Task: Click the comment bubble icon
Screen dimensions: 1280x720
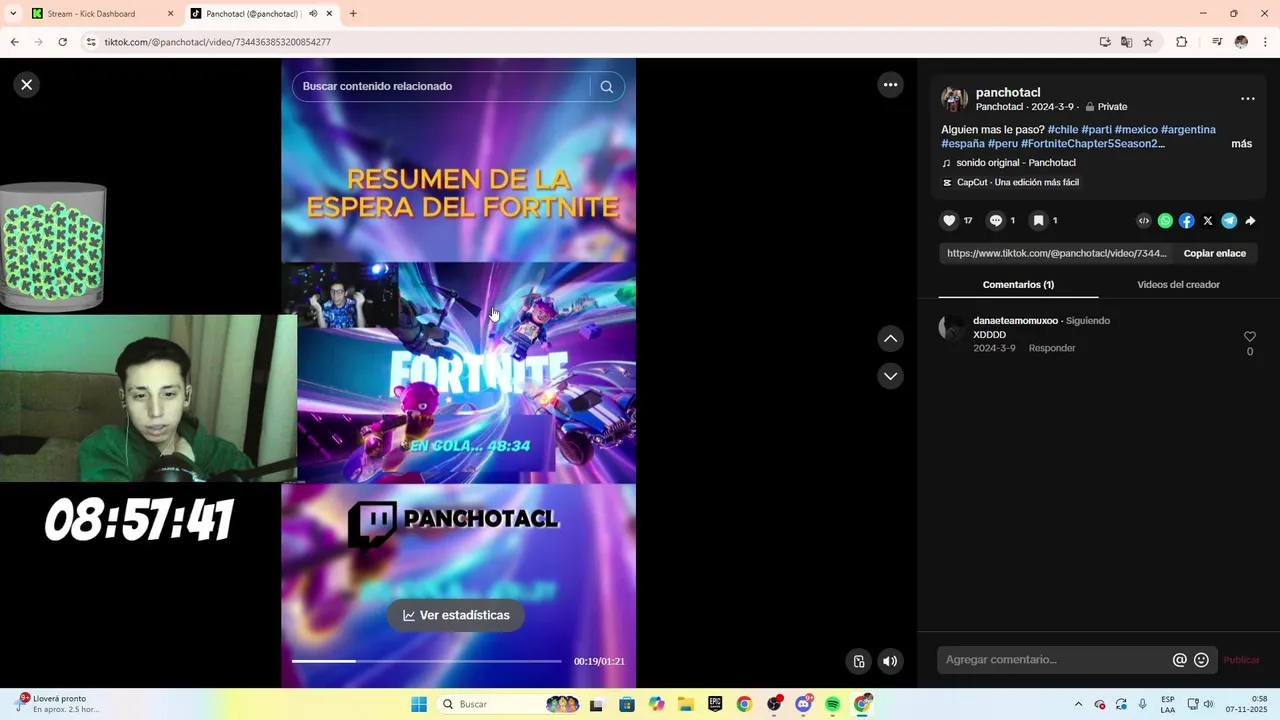Action: click(996, 221)
